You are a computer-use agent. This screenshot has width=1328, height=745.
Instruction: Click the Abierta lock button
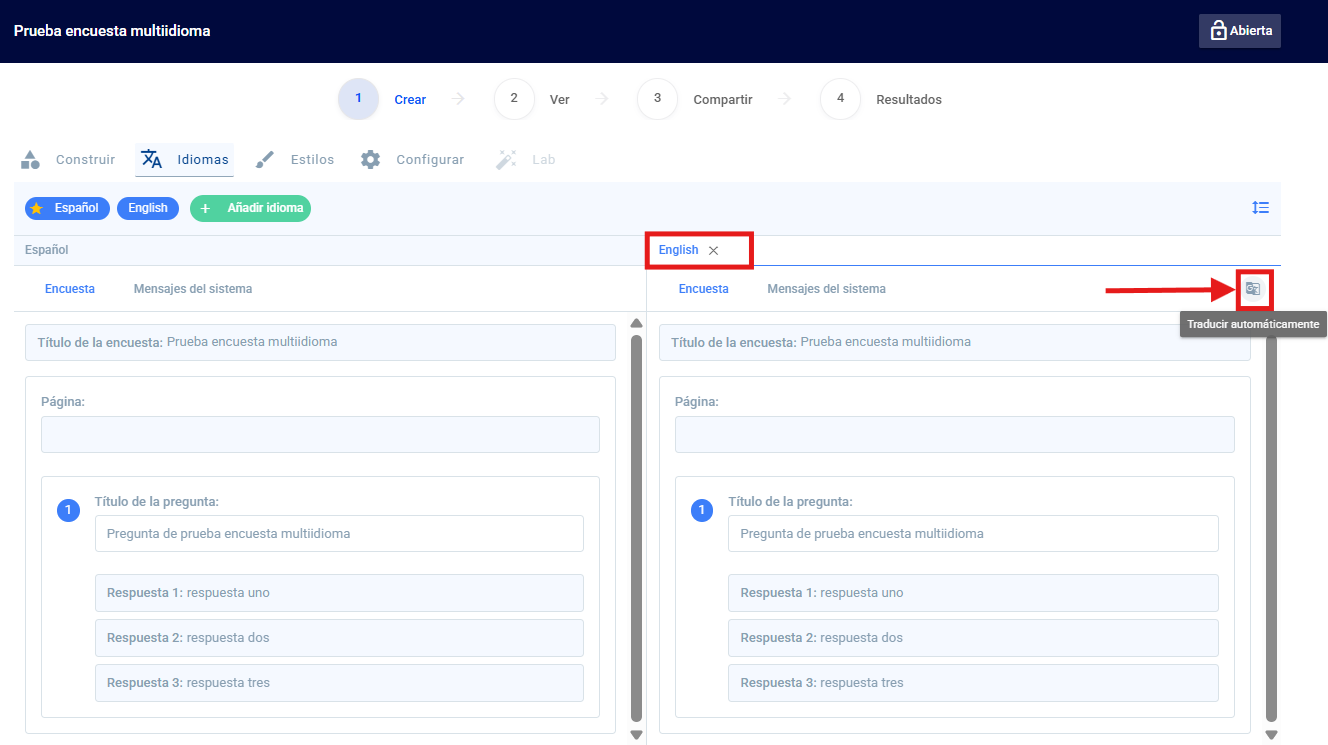point(1240,31)
